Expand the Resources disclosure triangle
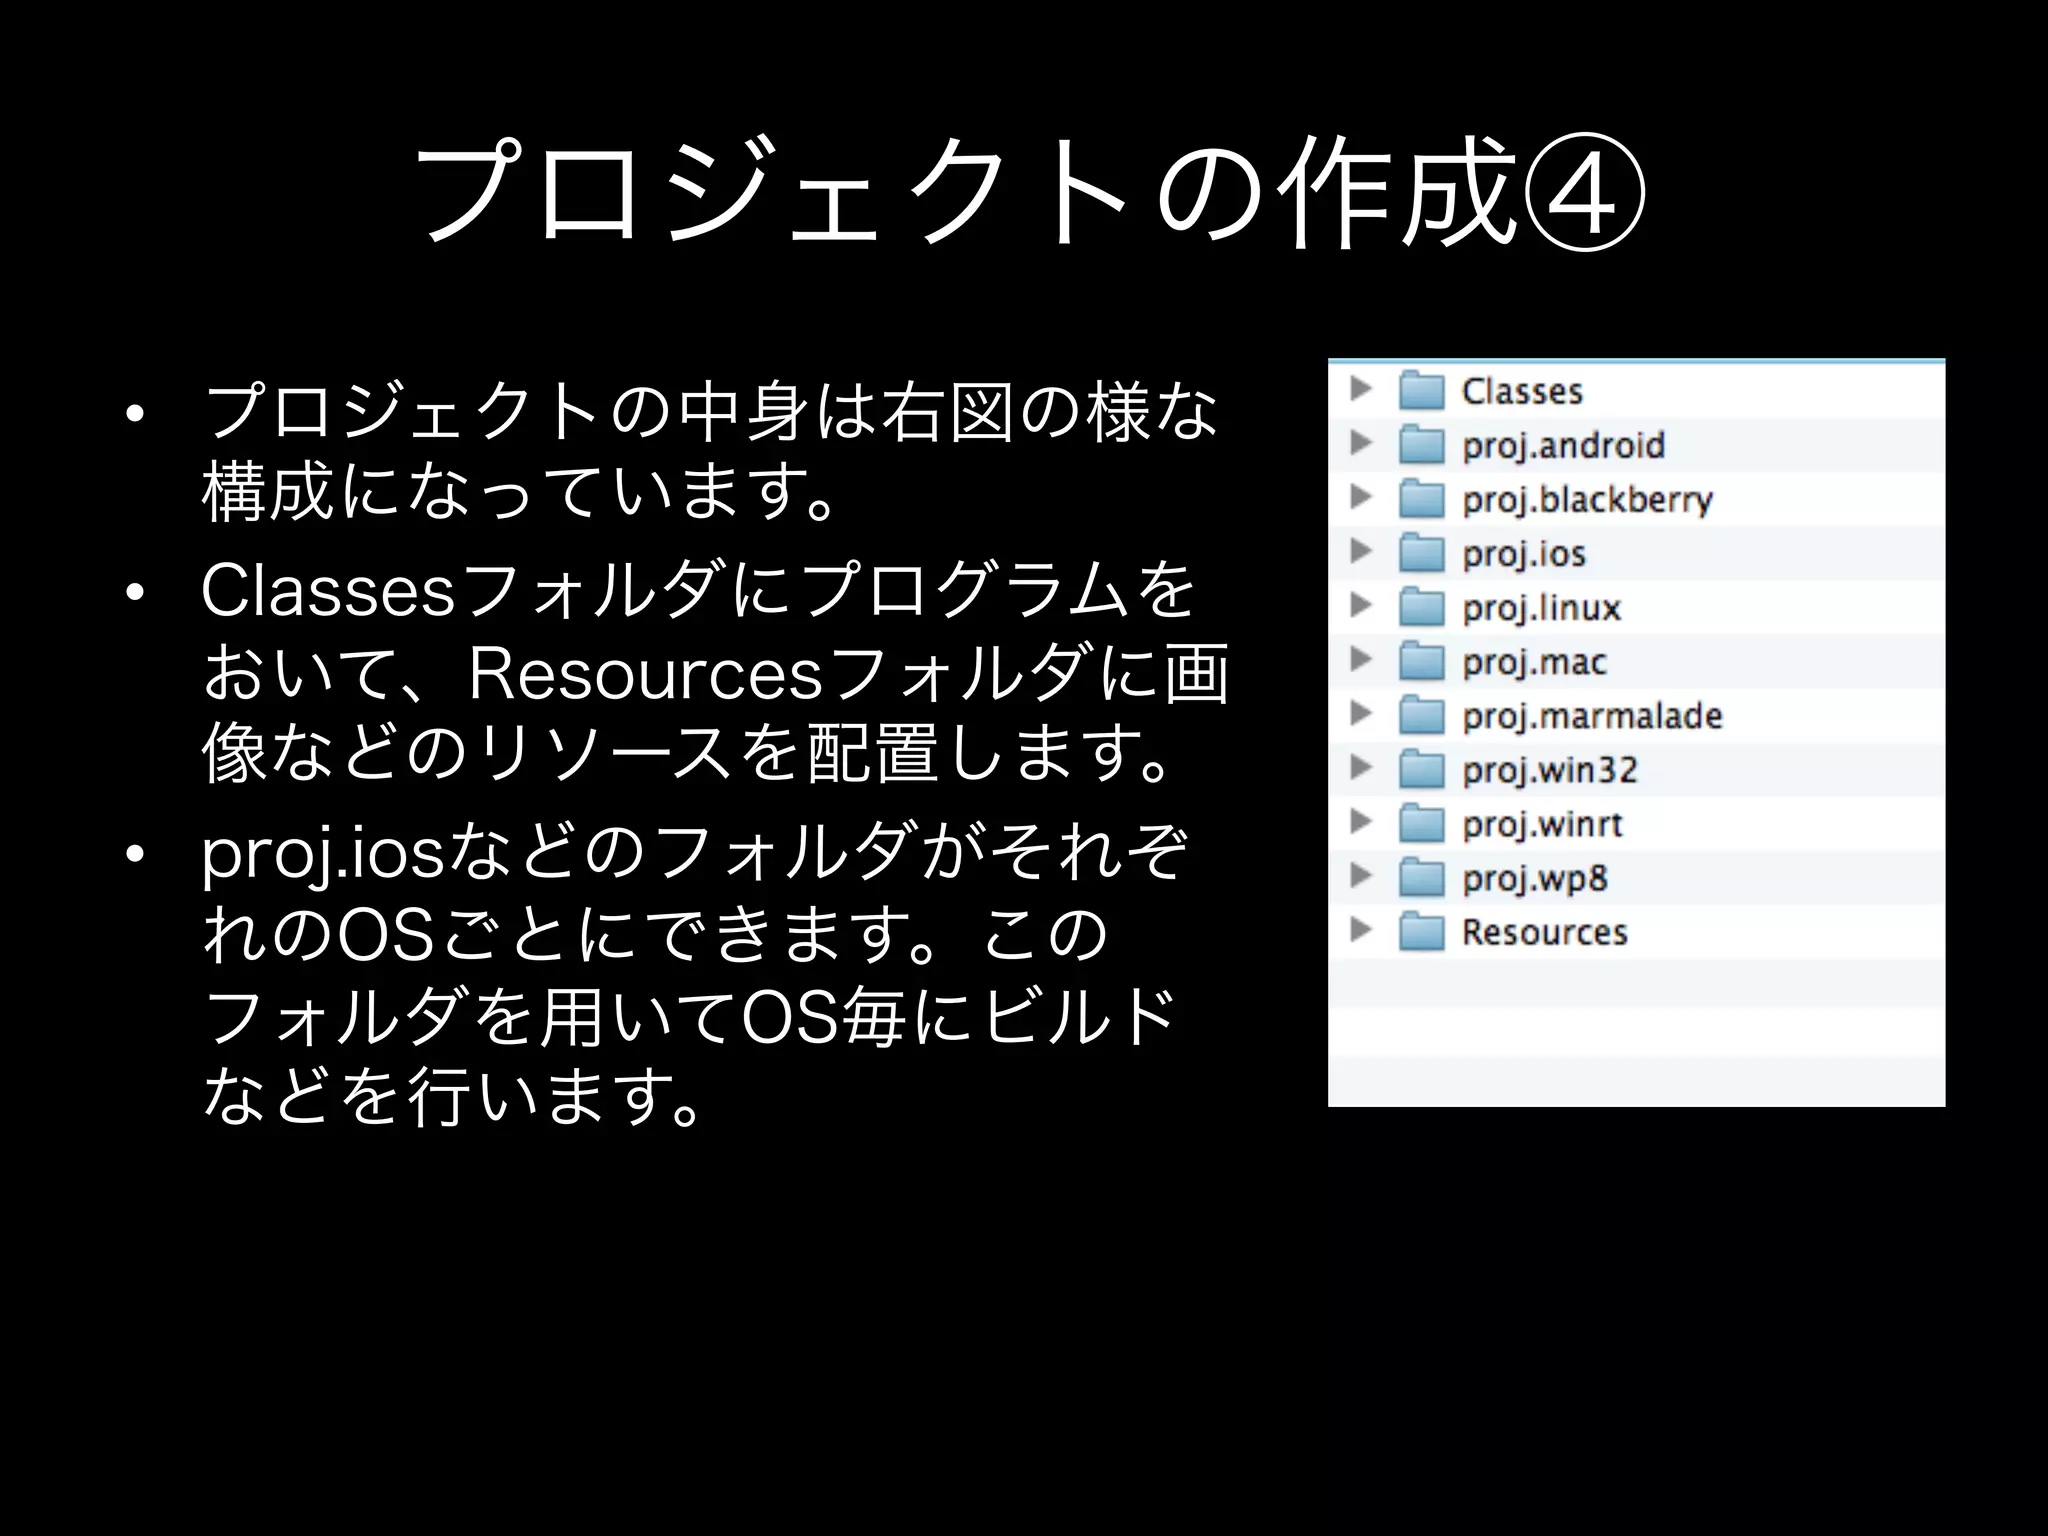 1361,929
